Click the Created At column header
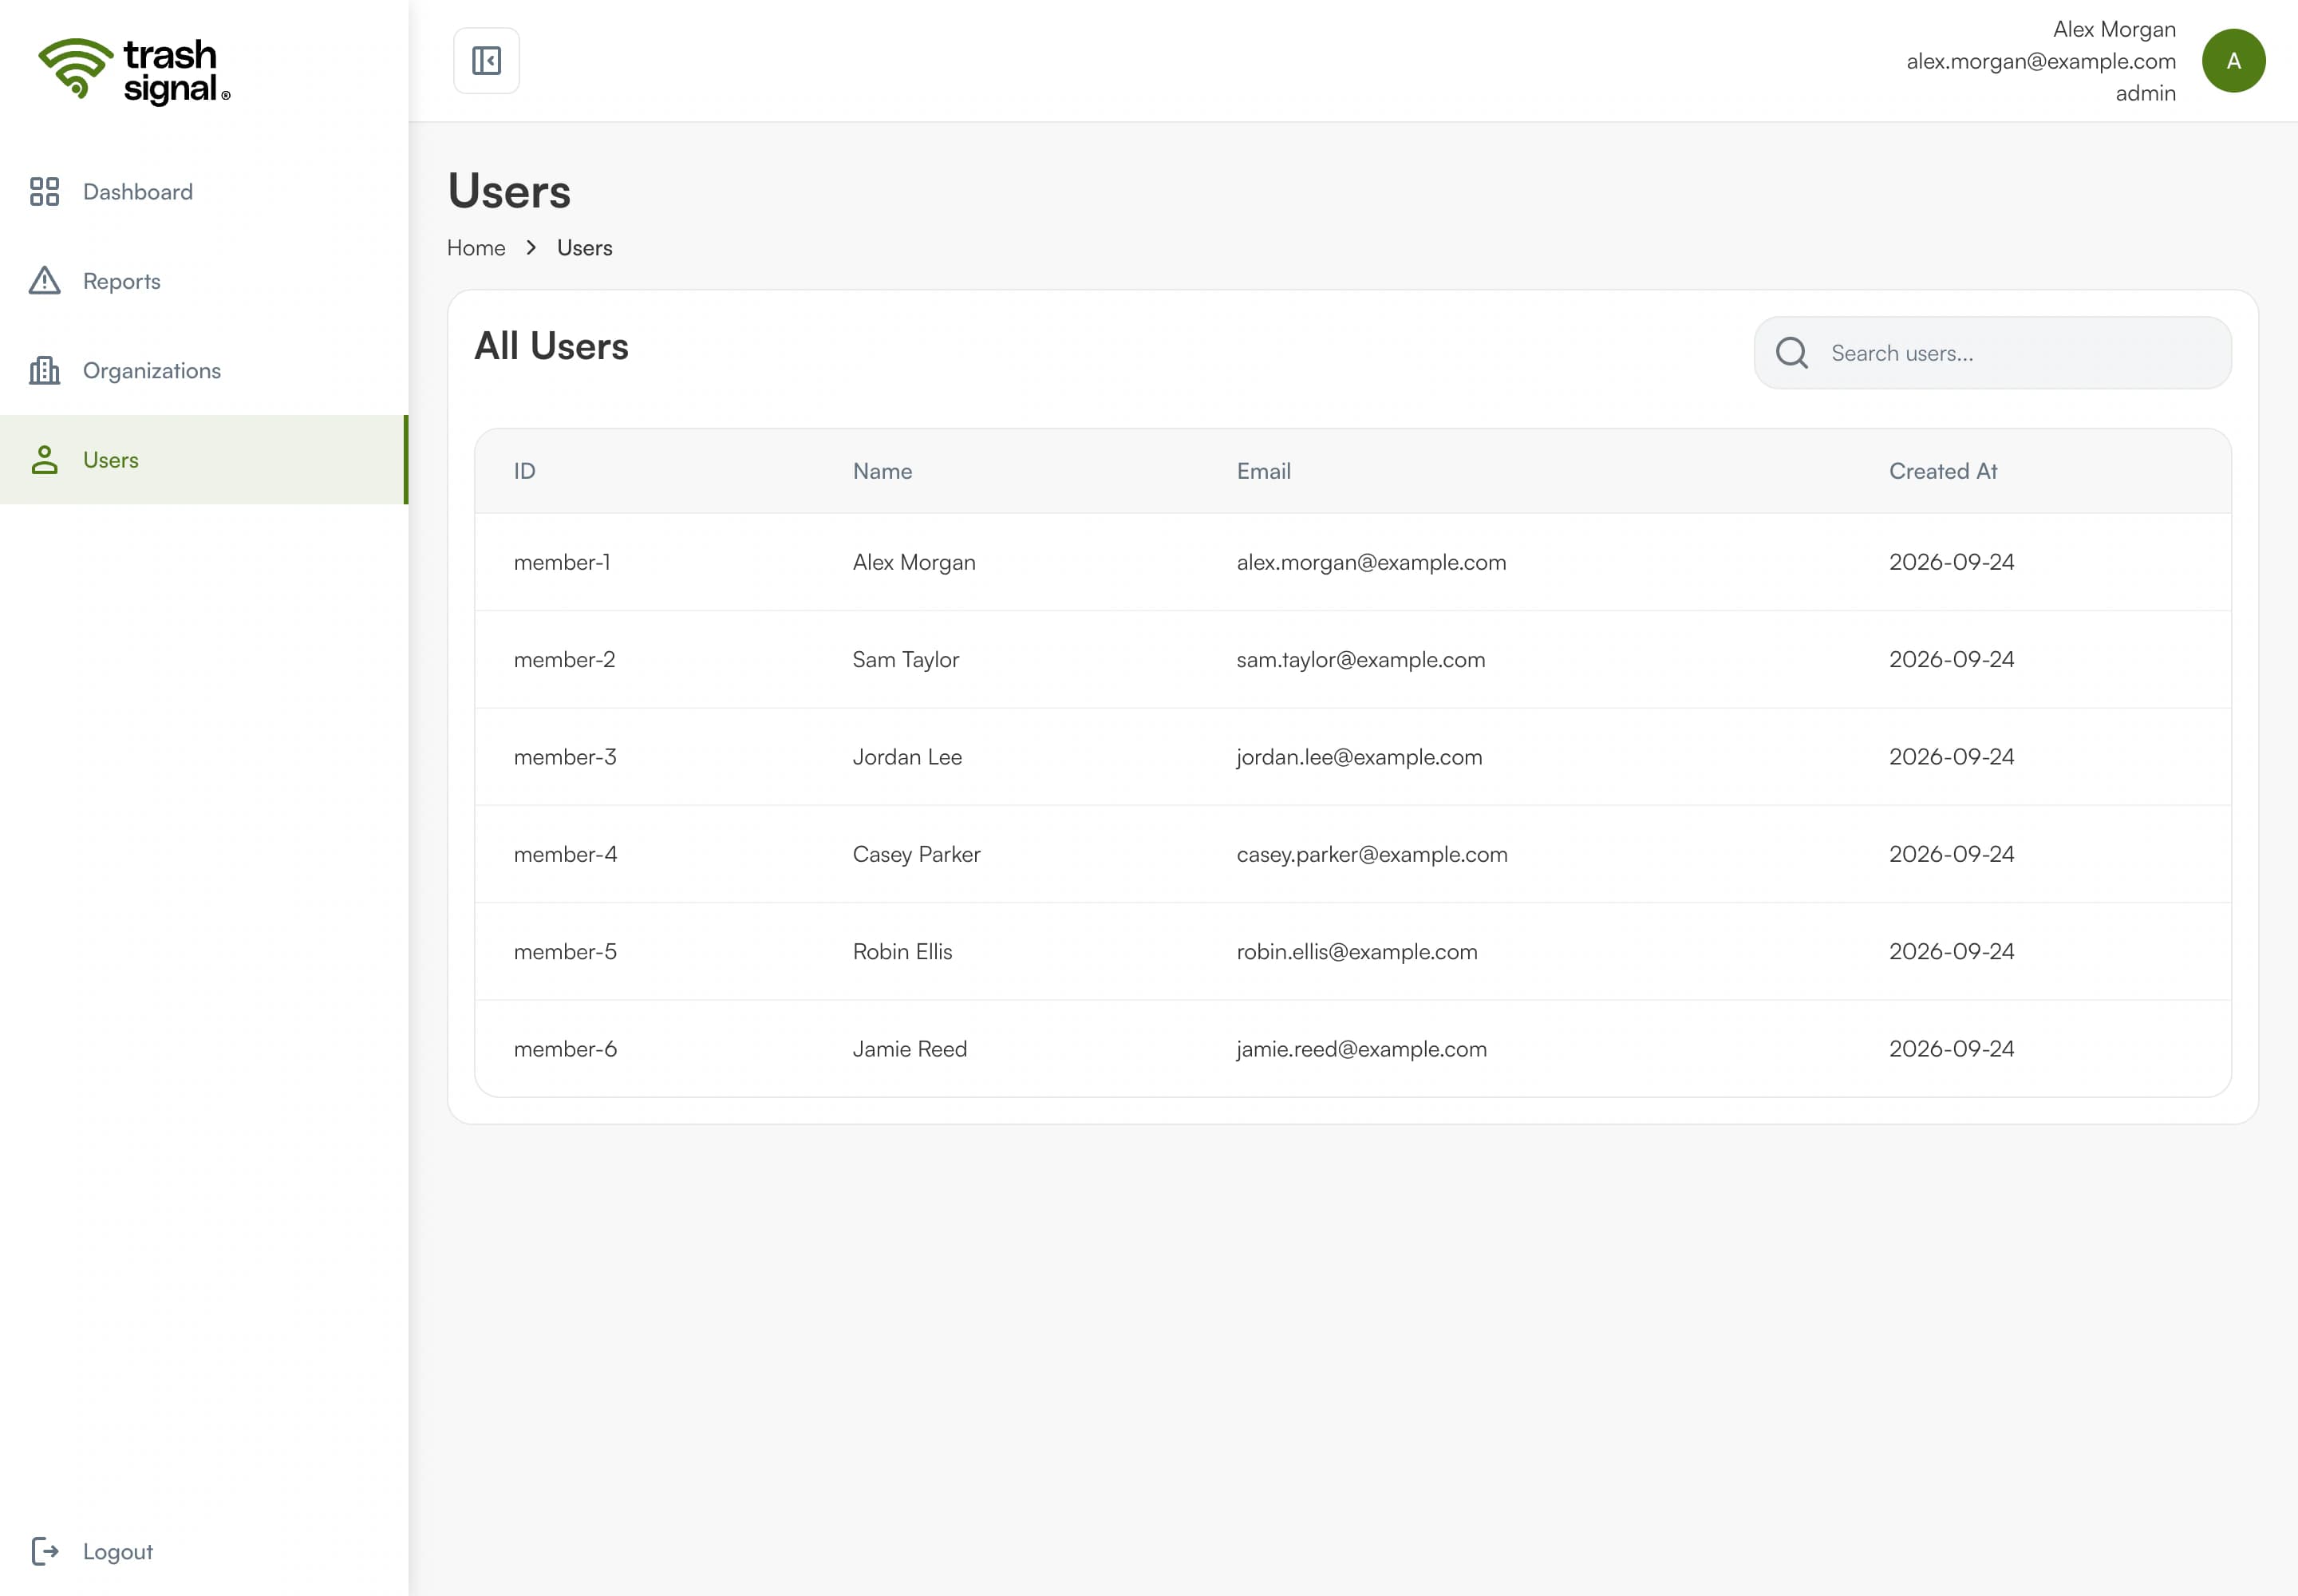Viewport: 2298px width, 1596px height. (x=1942, y=471)
